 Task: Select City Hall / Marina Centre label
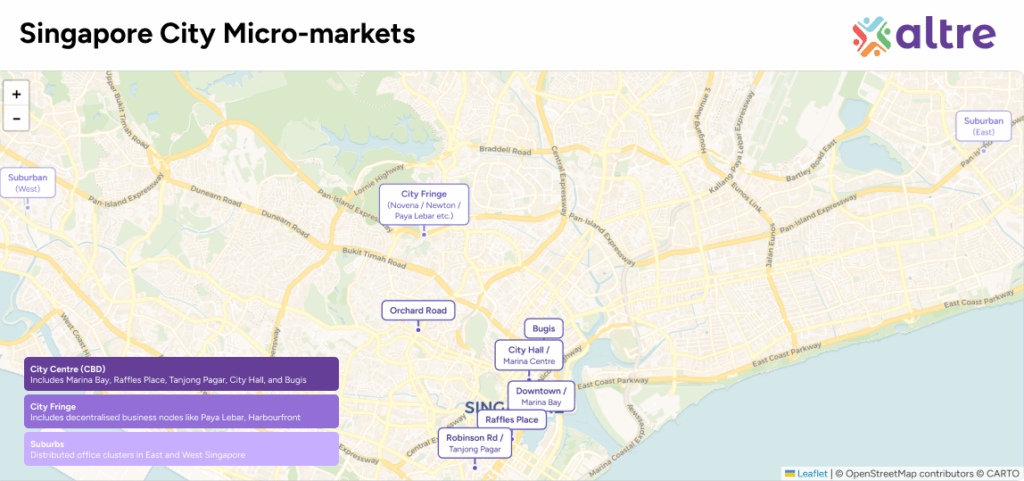tap(530, 355)
